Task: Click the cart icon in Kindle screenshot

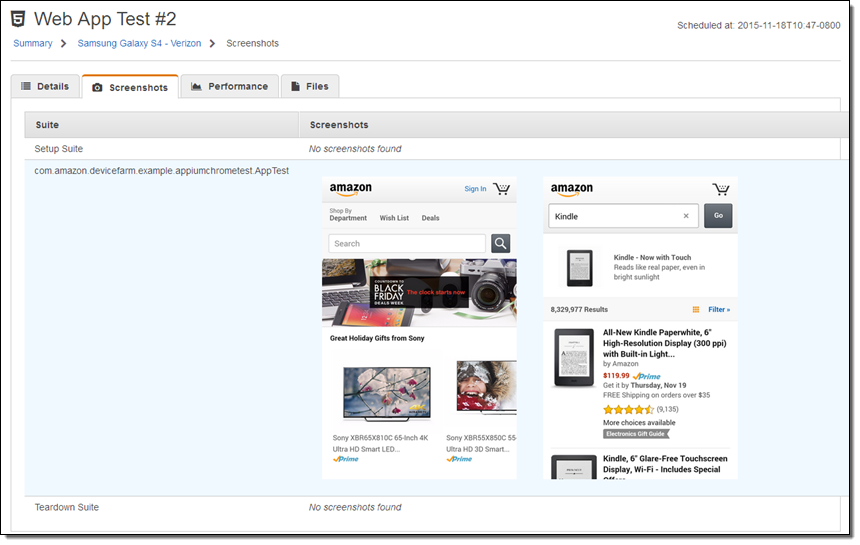Action: pos(721,189)
